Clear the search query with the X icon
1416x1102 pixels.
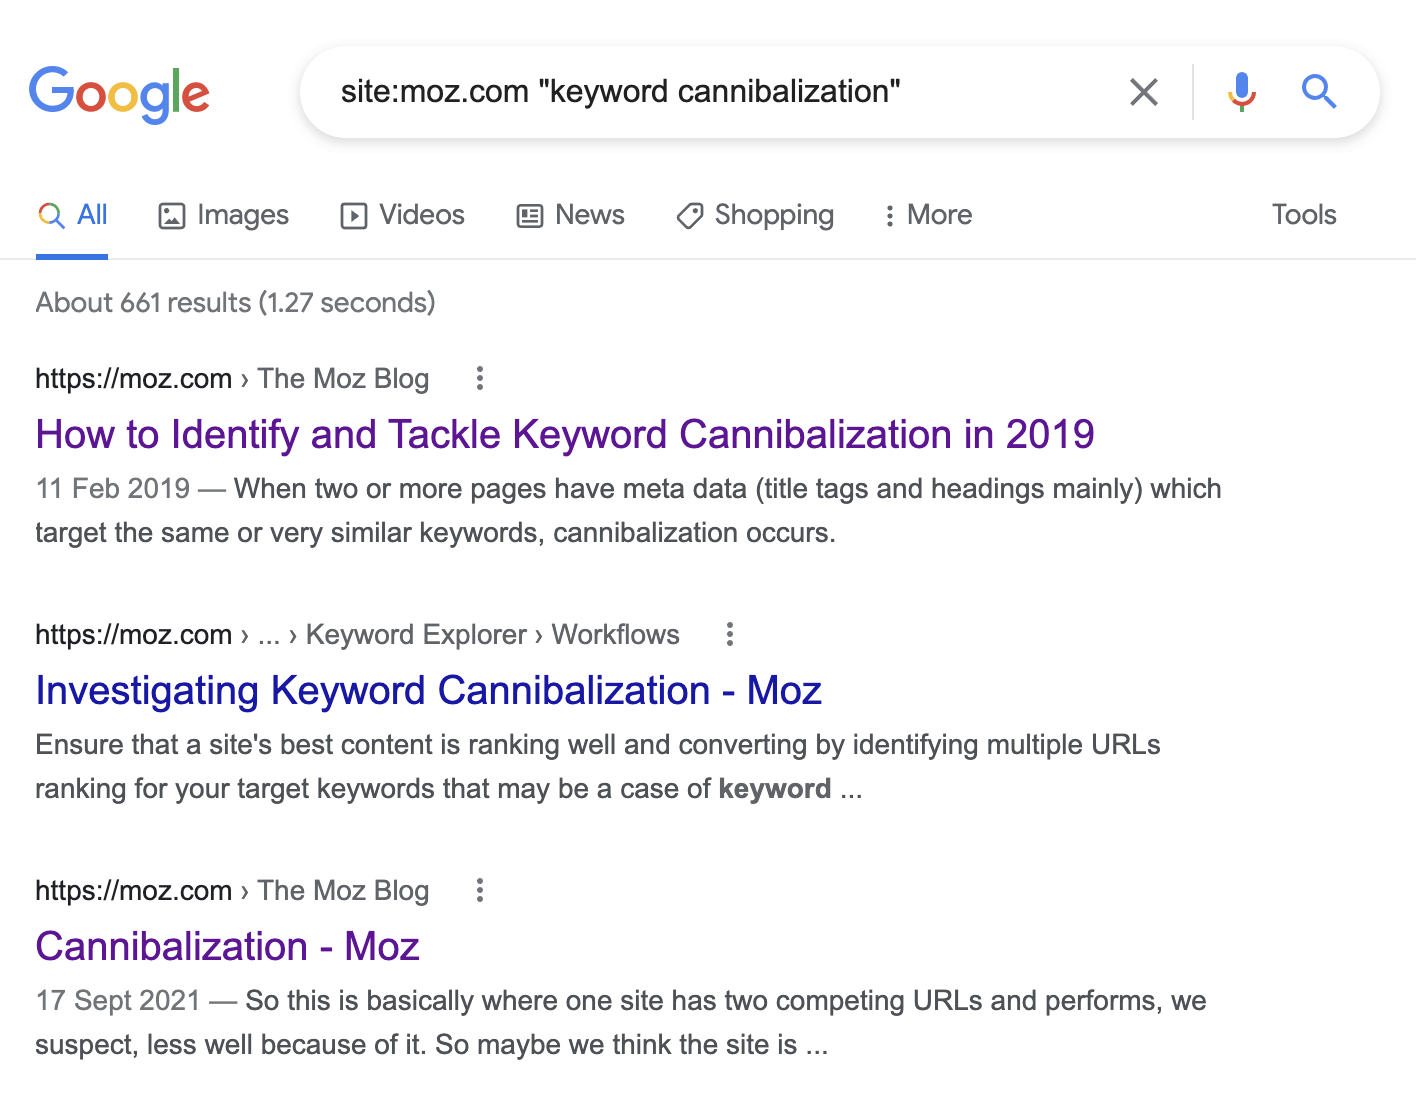click(x=1143, y=91)
